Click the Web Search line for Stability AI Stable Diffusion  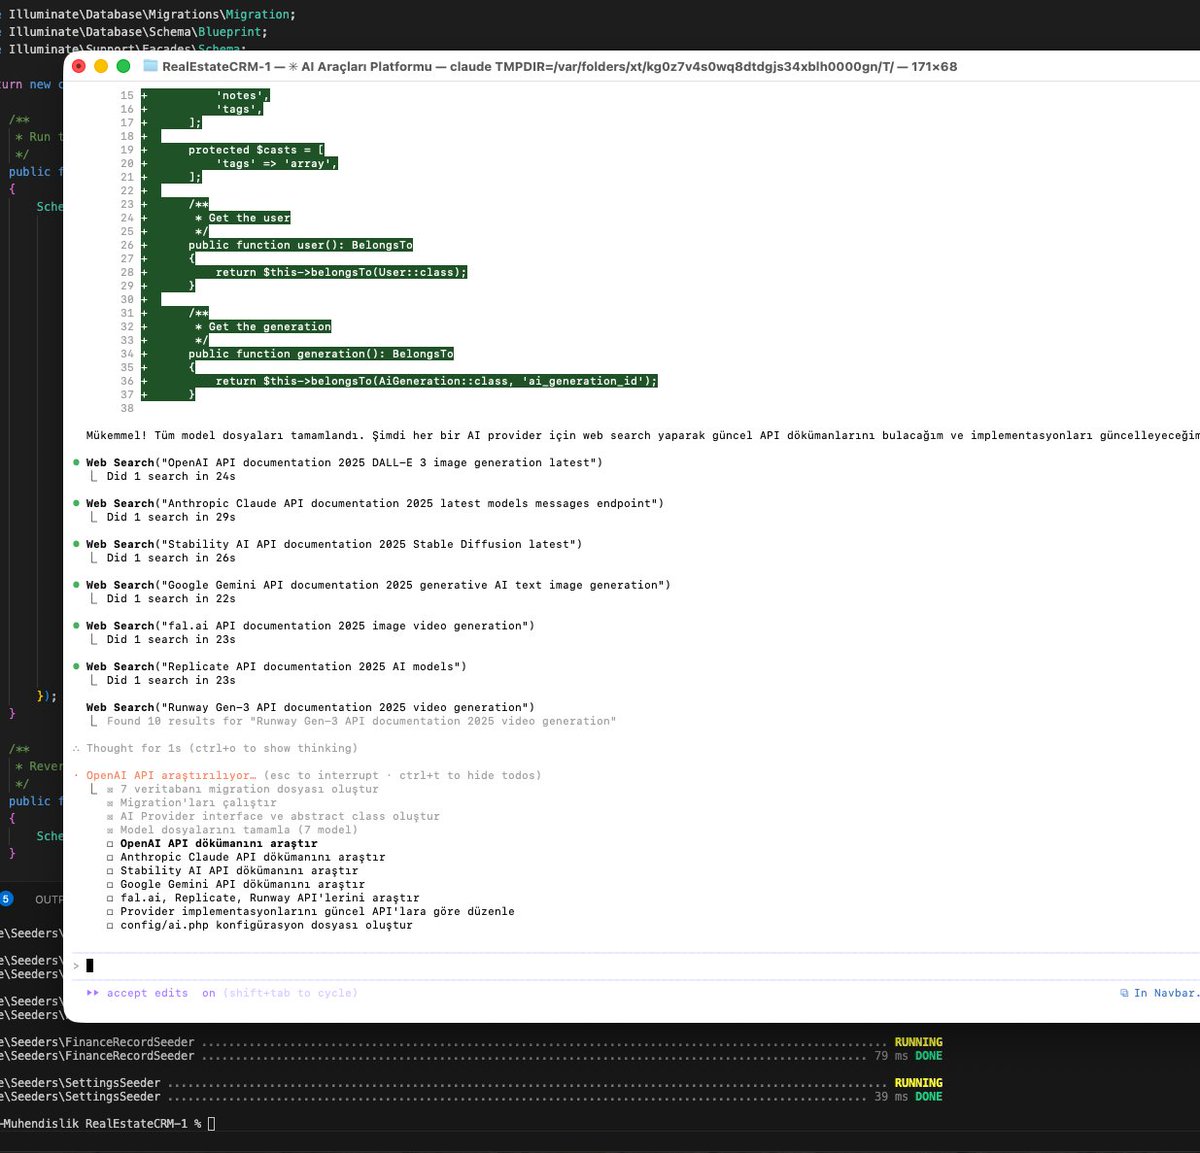pos(334,544)
